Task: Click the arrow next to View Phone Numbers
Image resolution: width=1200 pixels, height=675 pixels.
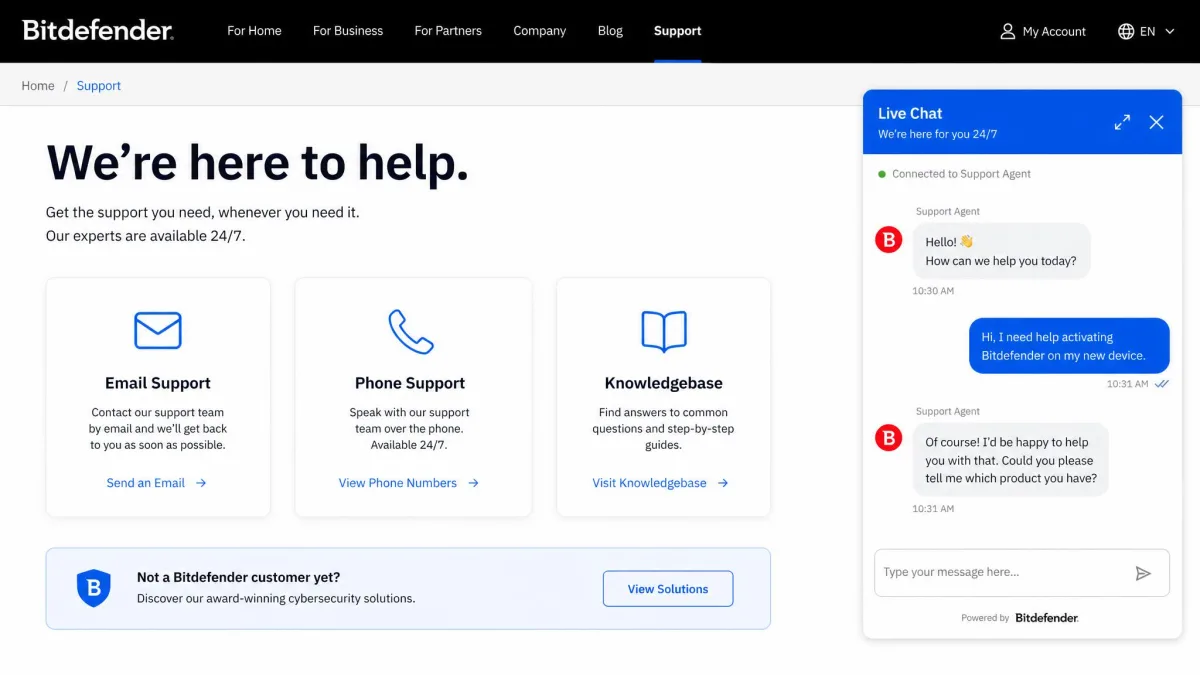Action: (473, 483)
